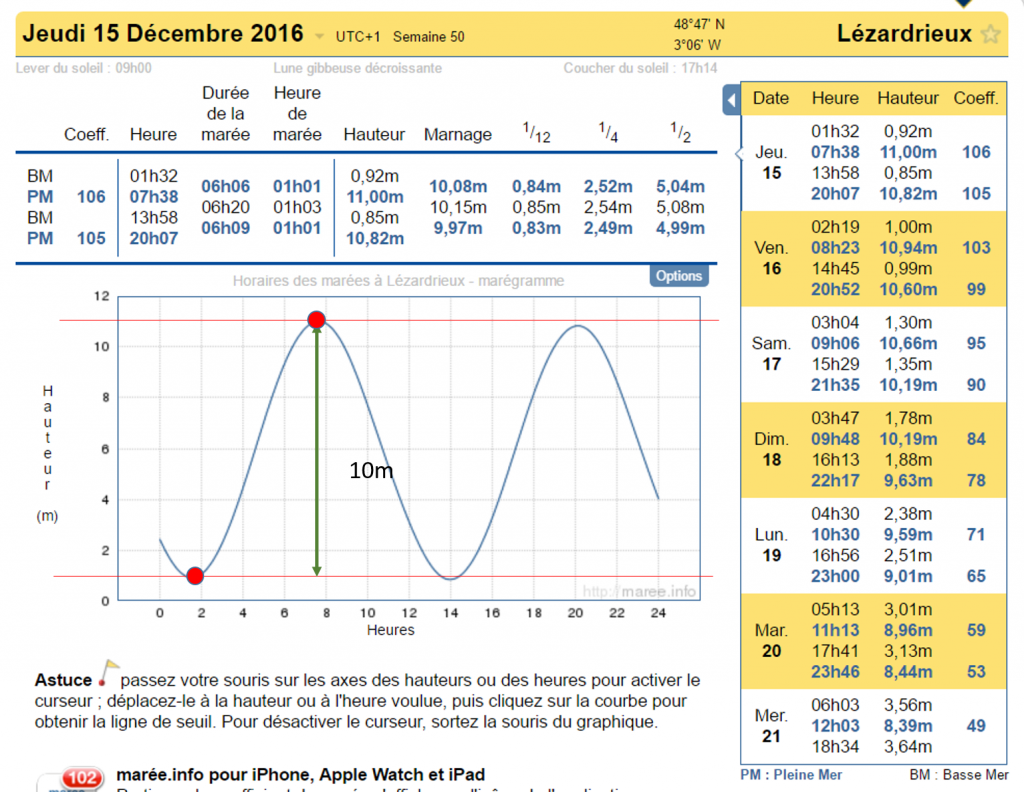
Task: Click the UTC+1 timezone label
Action: coord(358,37)
